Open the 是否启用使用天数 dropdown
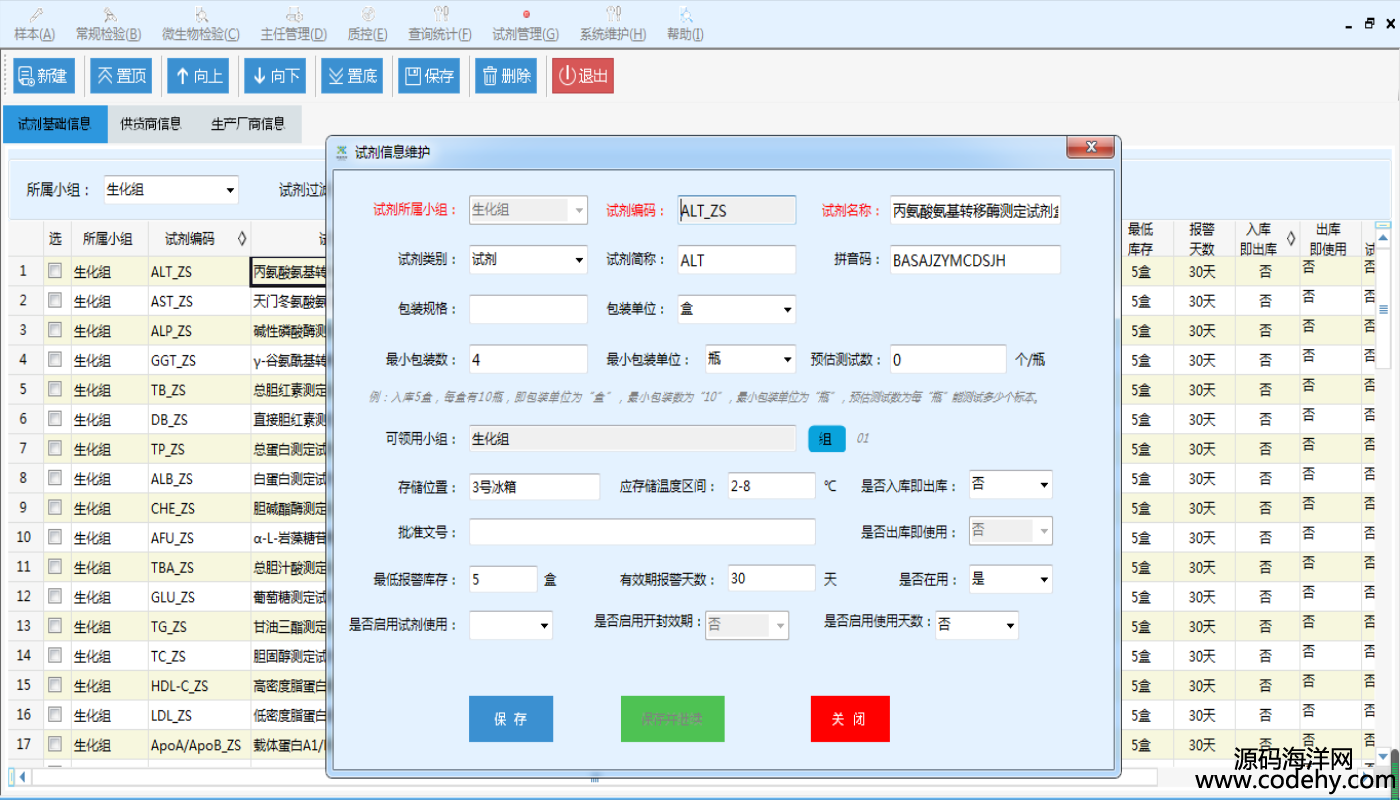Screen dimensions: 1400x800 tap(977, 625)
